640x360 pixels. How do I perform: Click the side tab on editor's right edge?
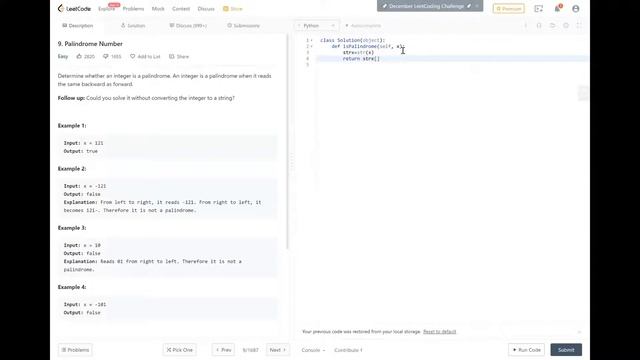pyautogui.click(x=583, y=93)
